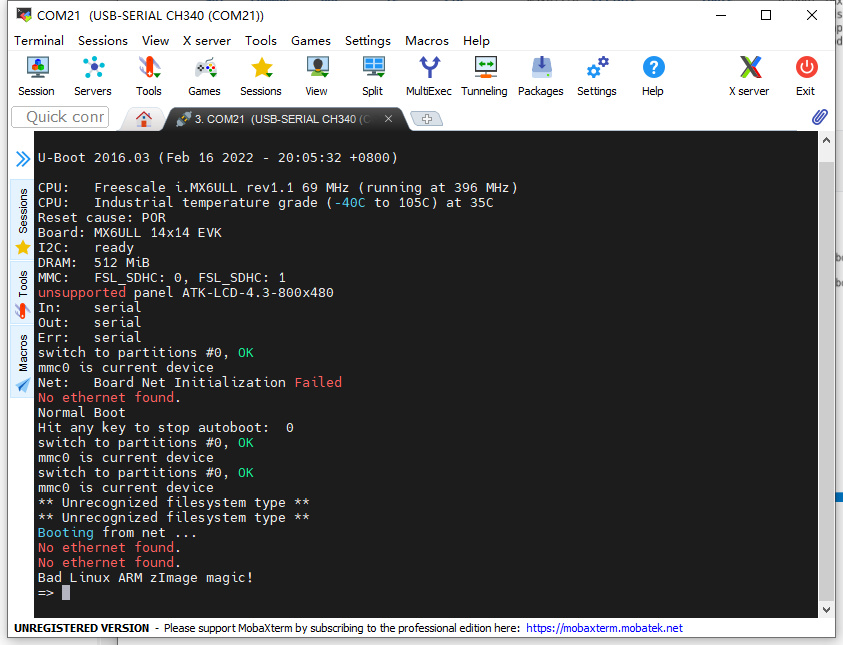The image size is (843, 645).
Task: Open the Games menu in menu bar
Action: [x=311, y=41]
